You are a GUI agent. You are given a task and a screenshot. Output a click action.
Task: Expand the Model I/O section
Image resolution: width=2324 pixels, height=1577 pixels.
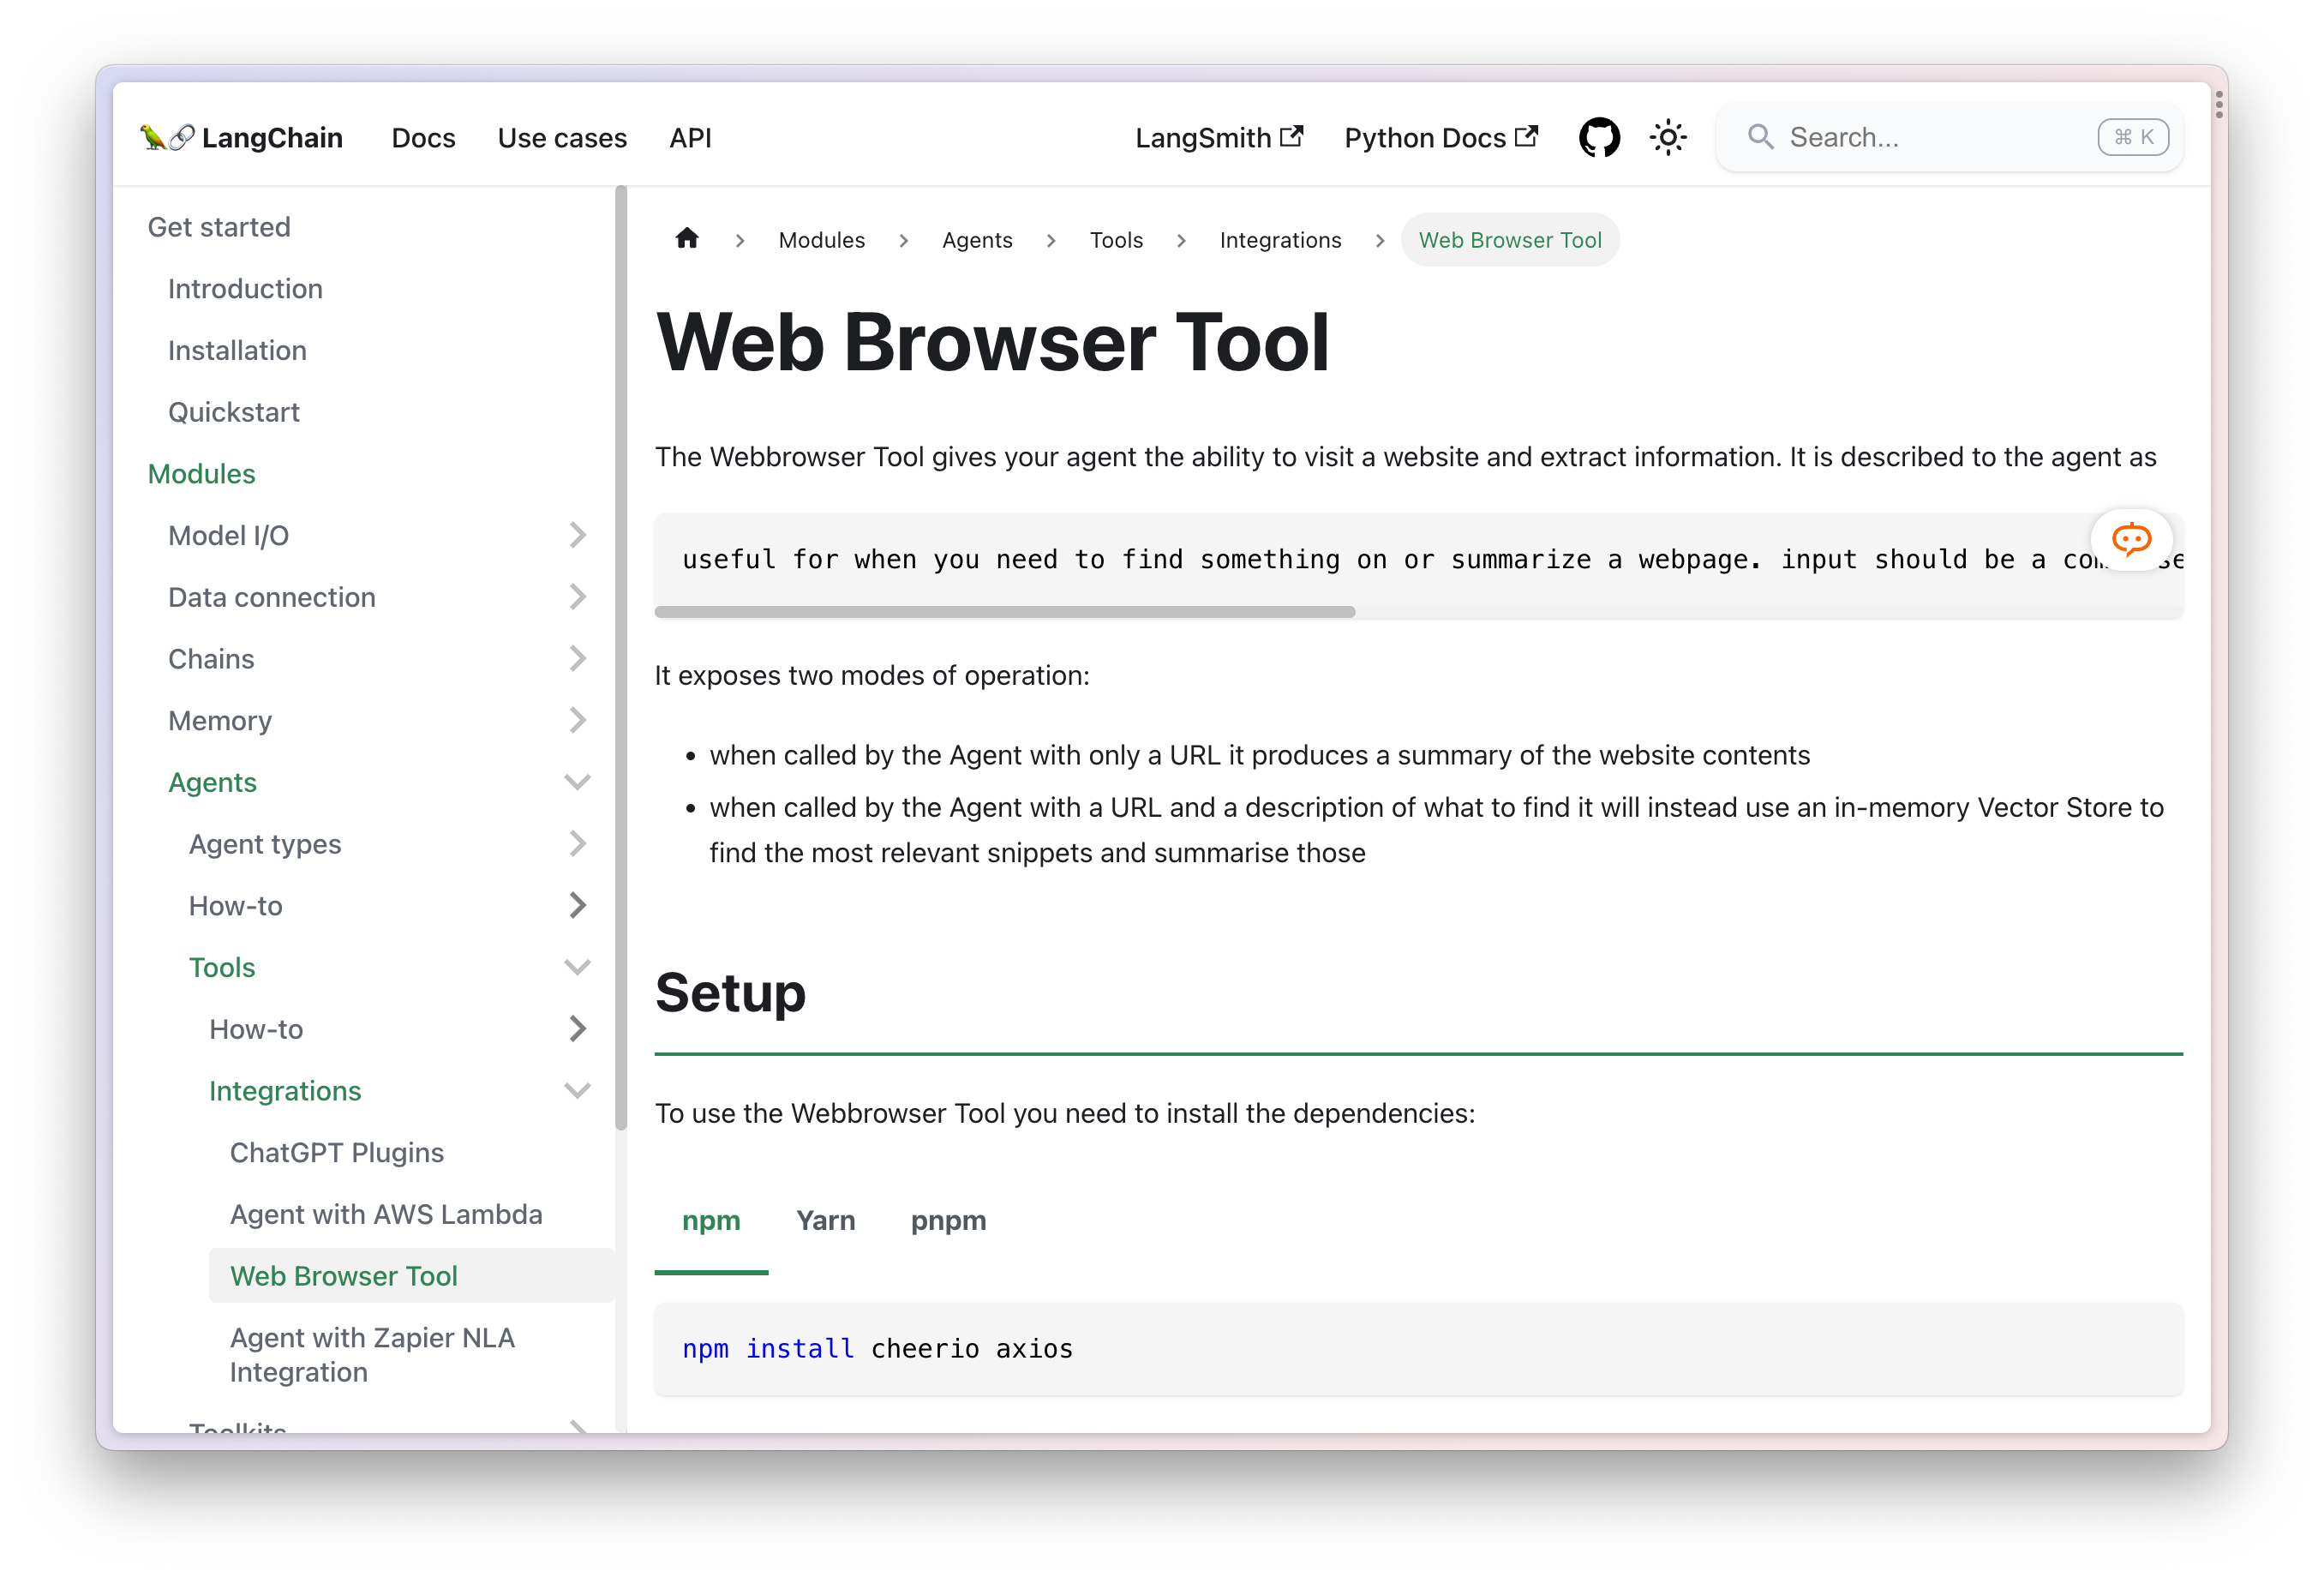click(x=577, y=536)
